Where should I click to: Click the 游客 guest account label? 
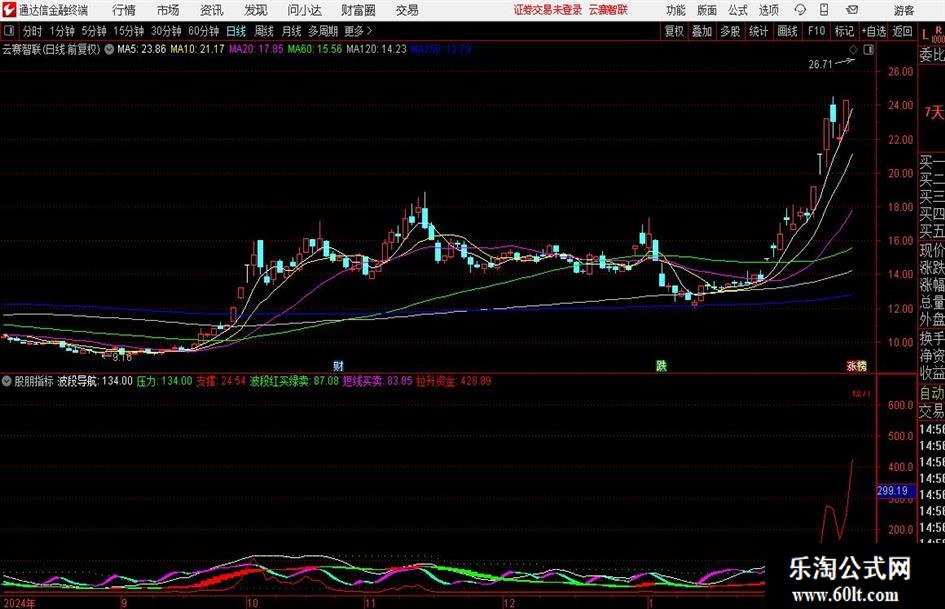[904, 10]
